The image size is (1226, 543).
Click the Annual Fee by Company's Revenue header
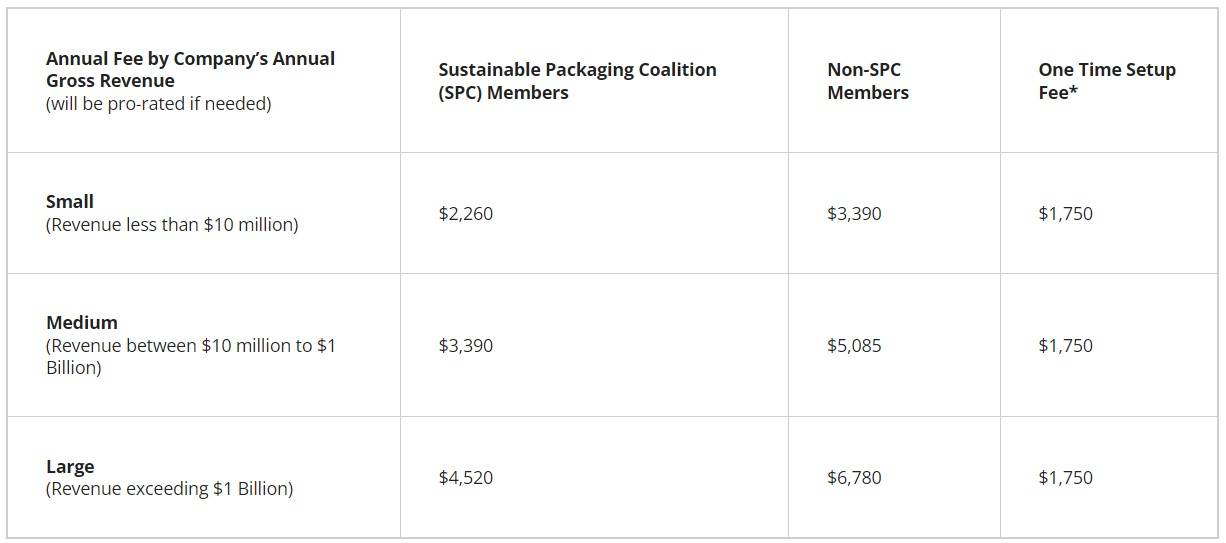[x=190, y=69]
